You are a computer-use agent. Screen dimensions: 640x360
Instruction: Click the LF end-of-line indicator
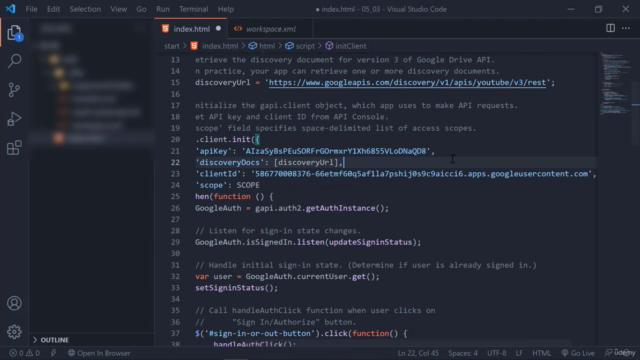coord(519,353)
